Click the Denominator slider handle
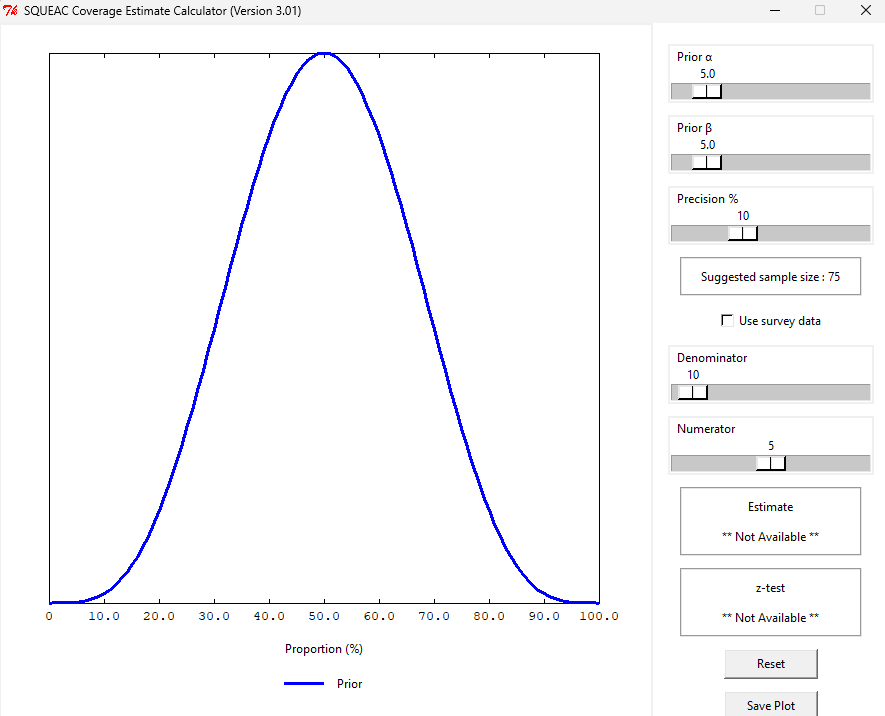 (x=692, y=393)
